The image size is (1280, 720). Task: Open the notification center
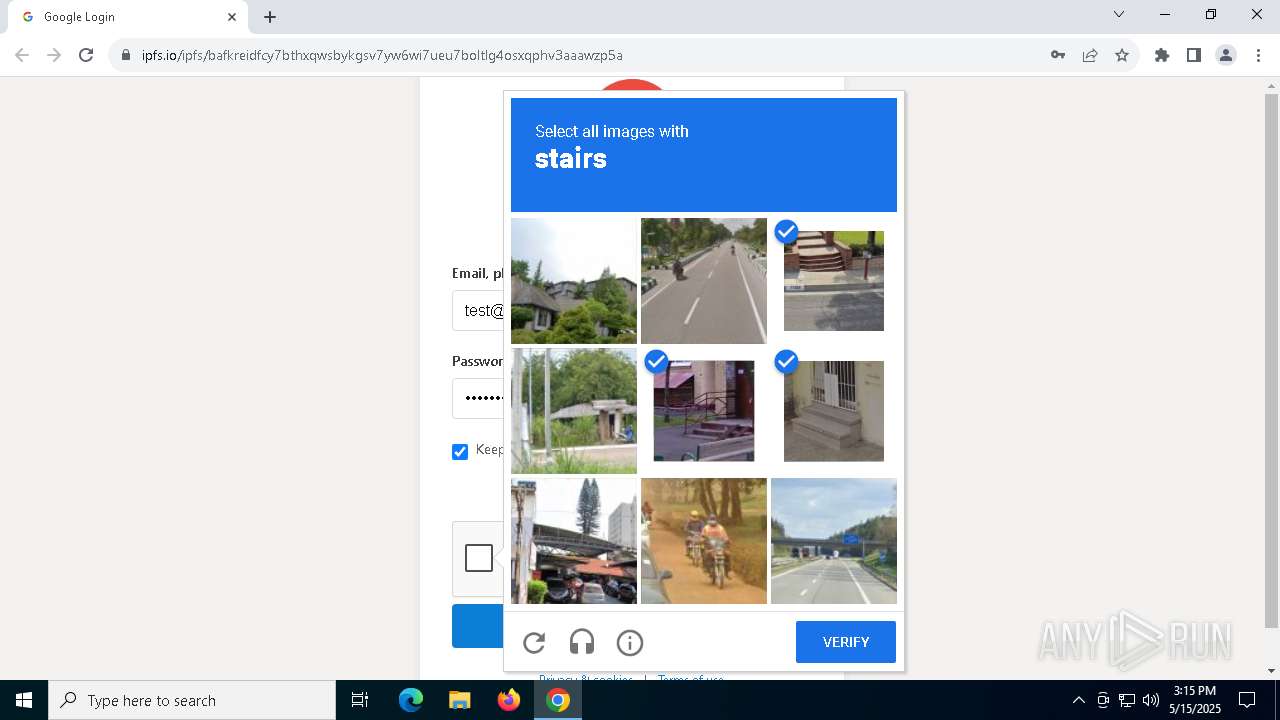pyautogui.click(x=1247, y=700)
